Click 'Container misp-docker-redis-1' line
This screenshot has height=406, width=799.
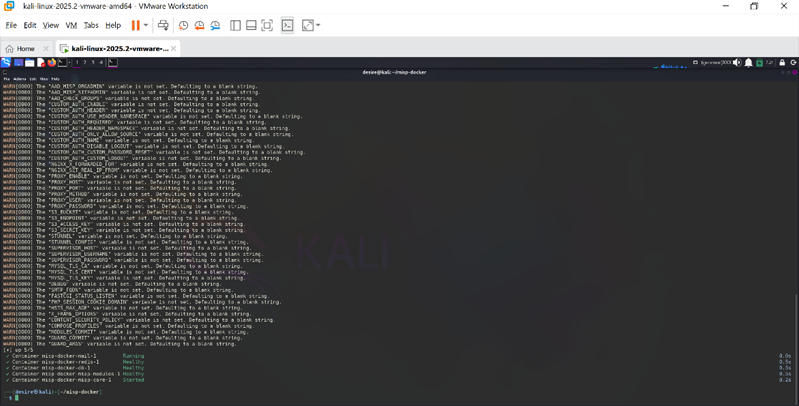tap(56, 362)
